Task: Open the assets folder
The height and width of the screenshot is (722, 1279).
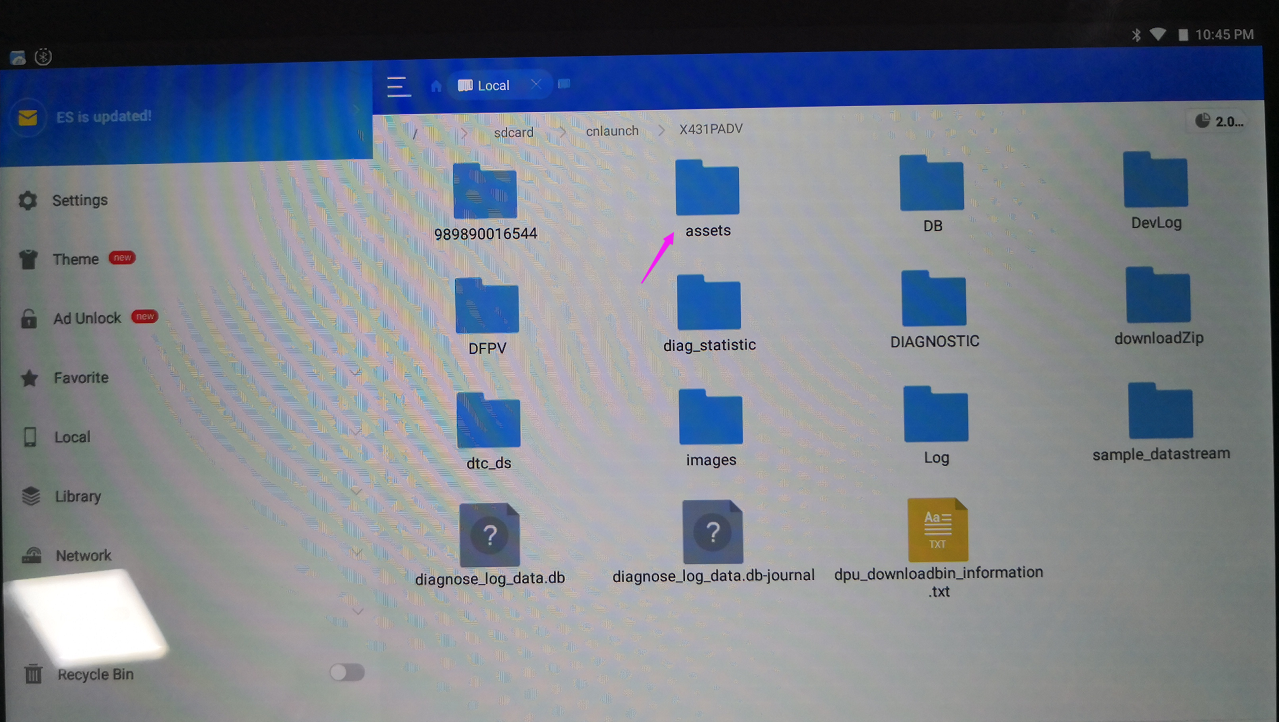Action: click(707, 189)
